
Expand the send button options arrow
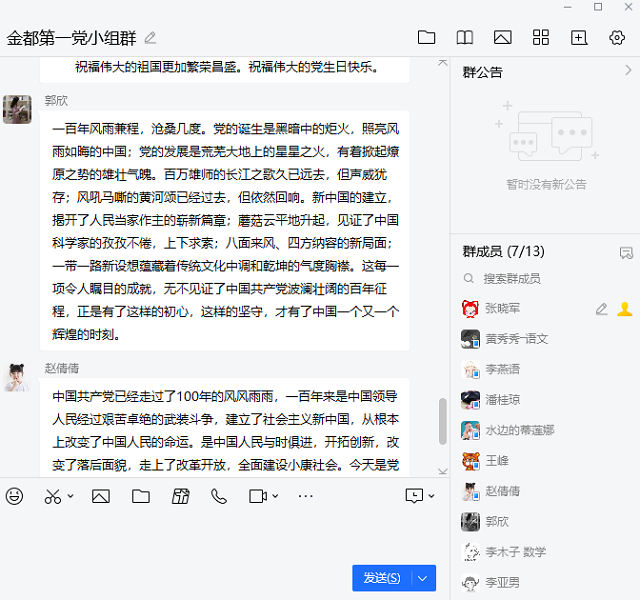(424, 578)
